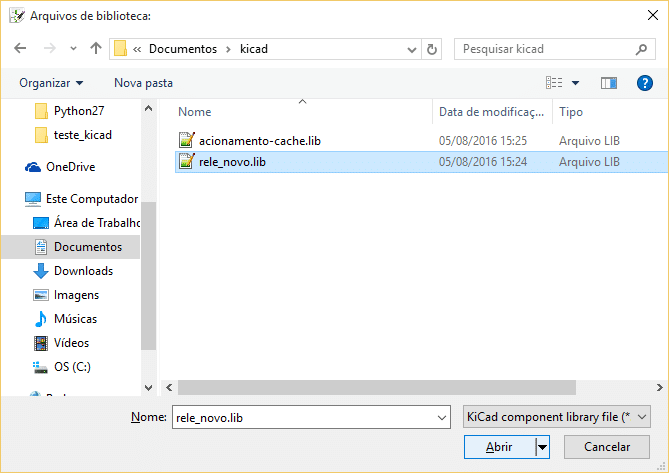Sort files by the Tipo column
This screenshot has height=473, width=669.
point(600,112)
